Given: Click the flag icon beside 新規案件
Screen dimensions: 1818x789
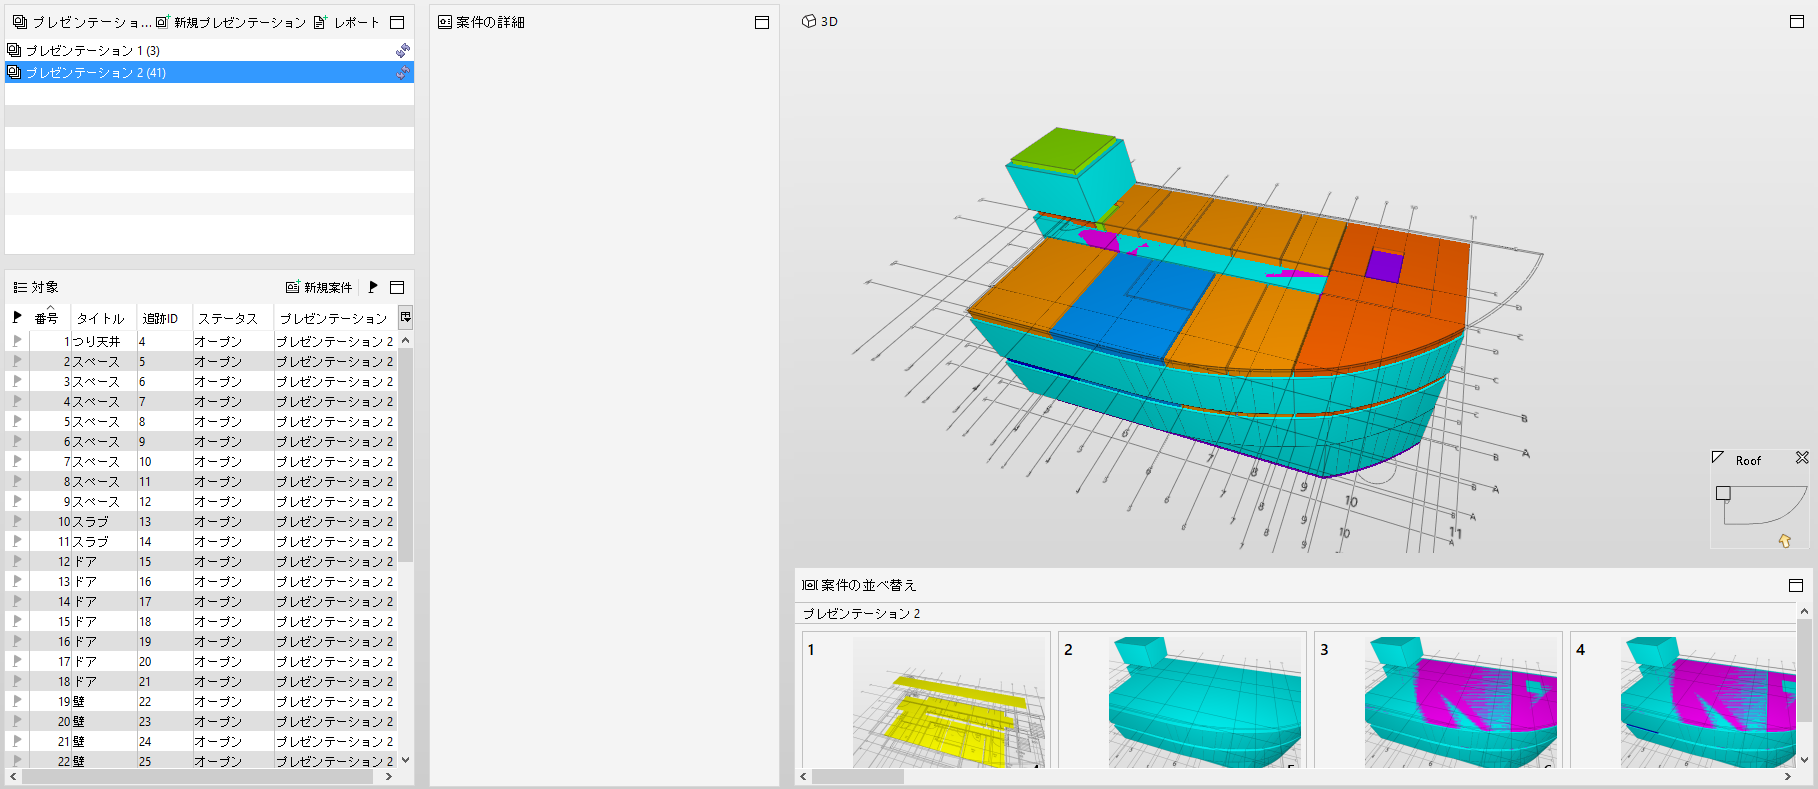Looking at the screenshot, I should tap(373, 287).
